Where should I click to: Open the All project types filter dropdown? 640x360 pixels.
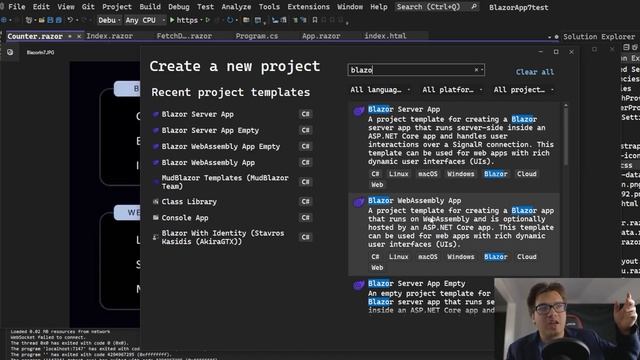[523, 90]
